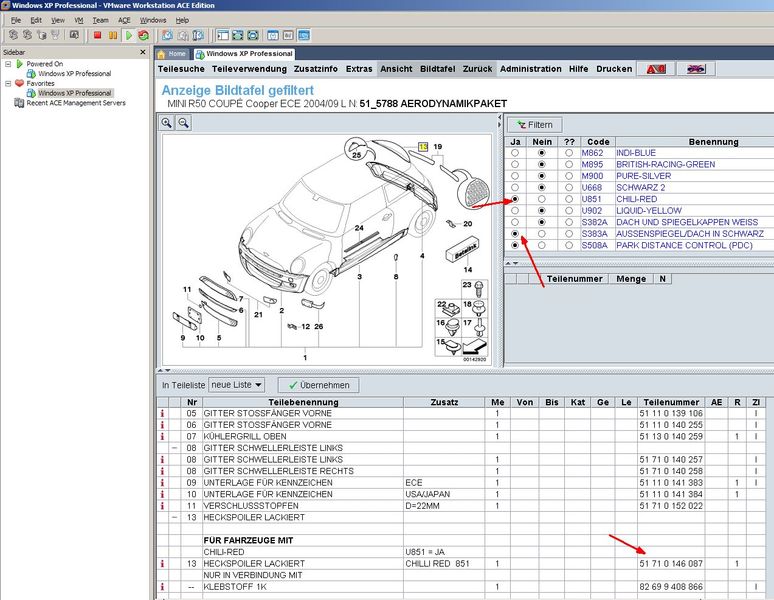This screenshot has width=774, height=600.
Task: Click 'UNTERLAGE FÜR KENNZEICHEN' ECE row
Action: tap(460, 483)
